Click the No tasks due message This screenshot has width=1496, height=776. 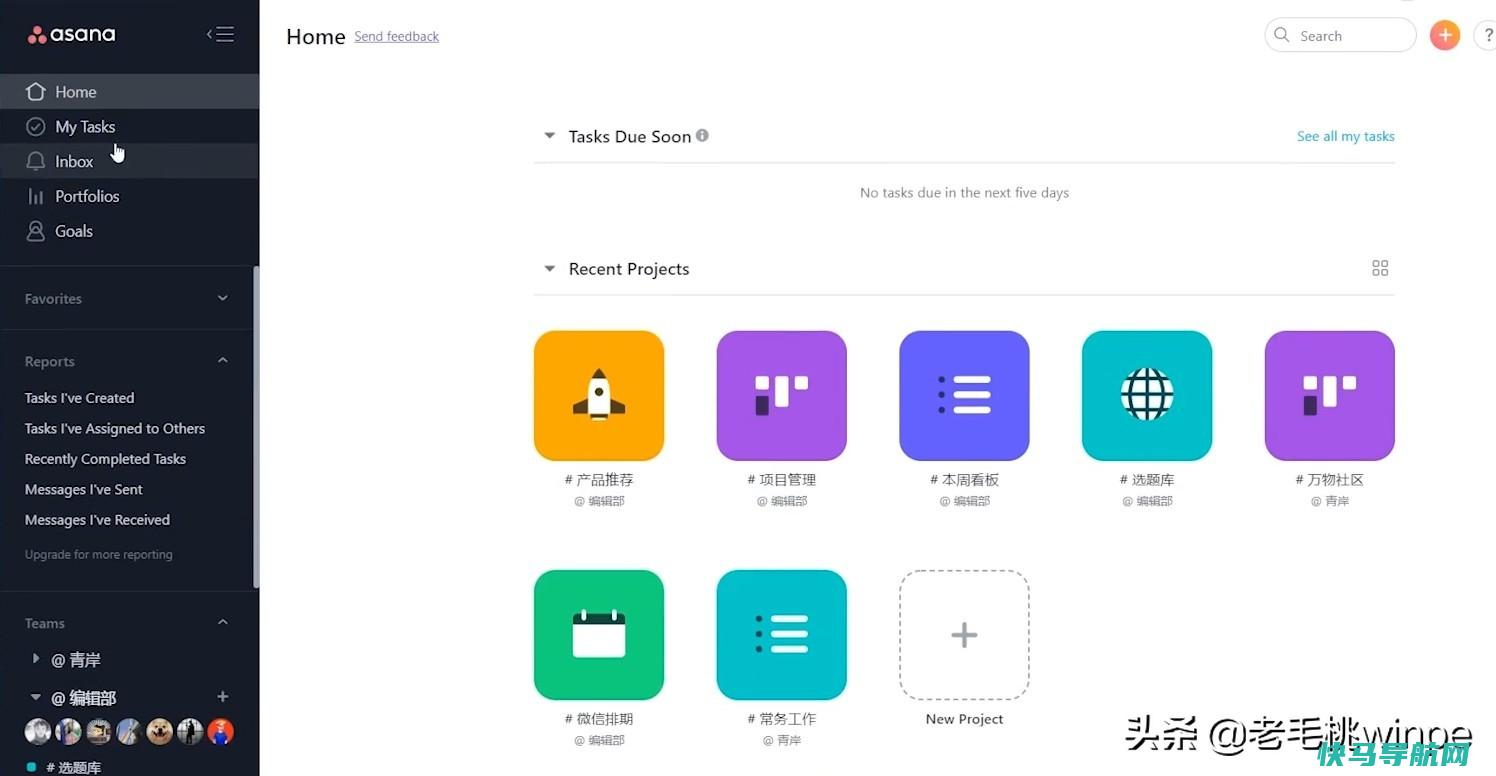coord(964,193)
